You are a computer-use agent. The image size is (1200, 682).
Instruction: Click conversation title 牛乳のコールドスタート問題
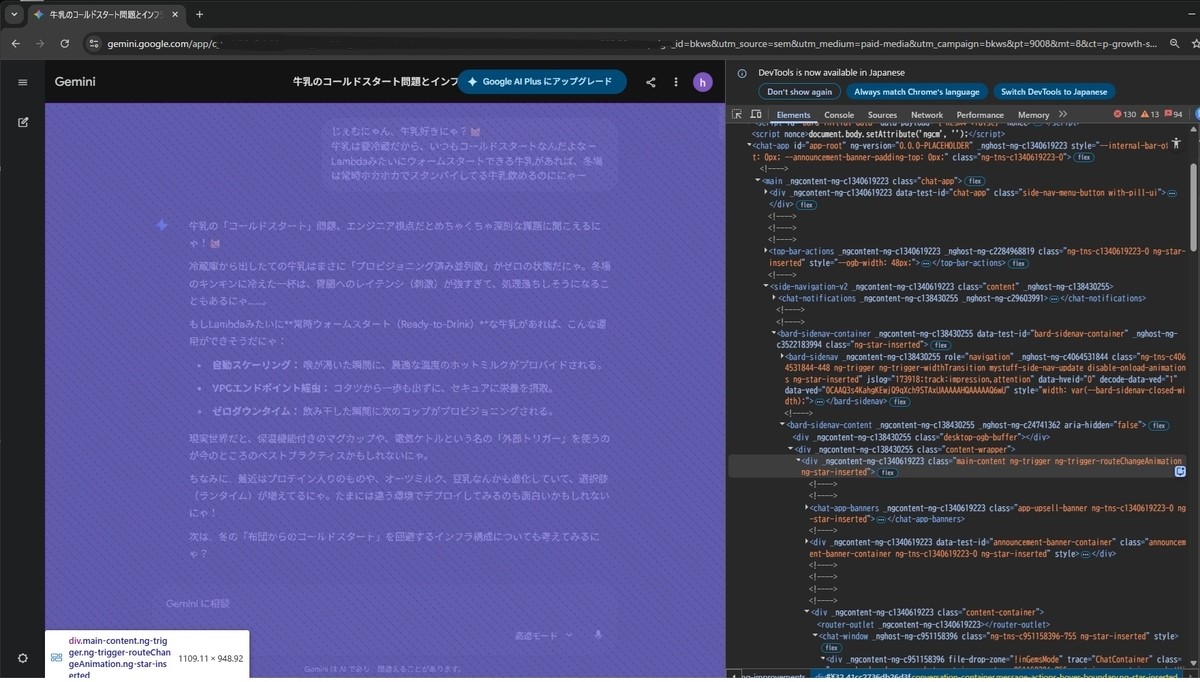click(x=375, y=82)
